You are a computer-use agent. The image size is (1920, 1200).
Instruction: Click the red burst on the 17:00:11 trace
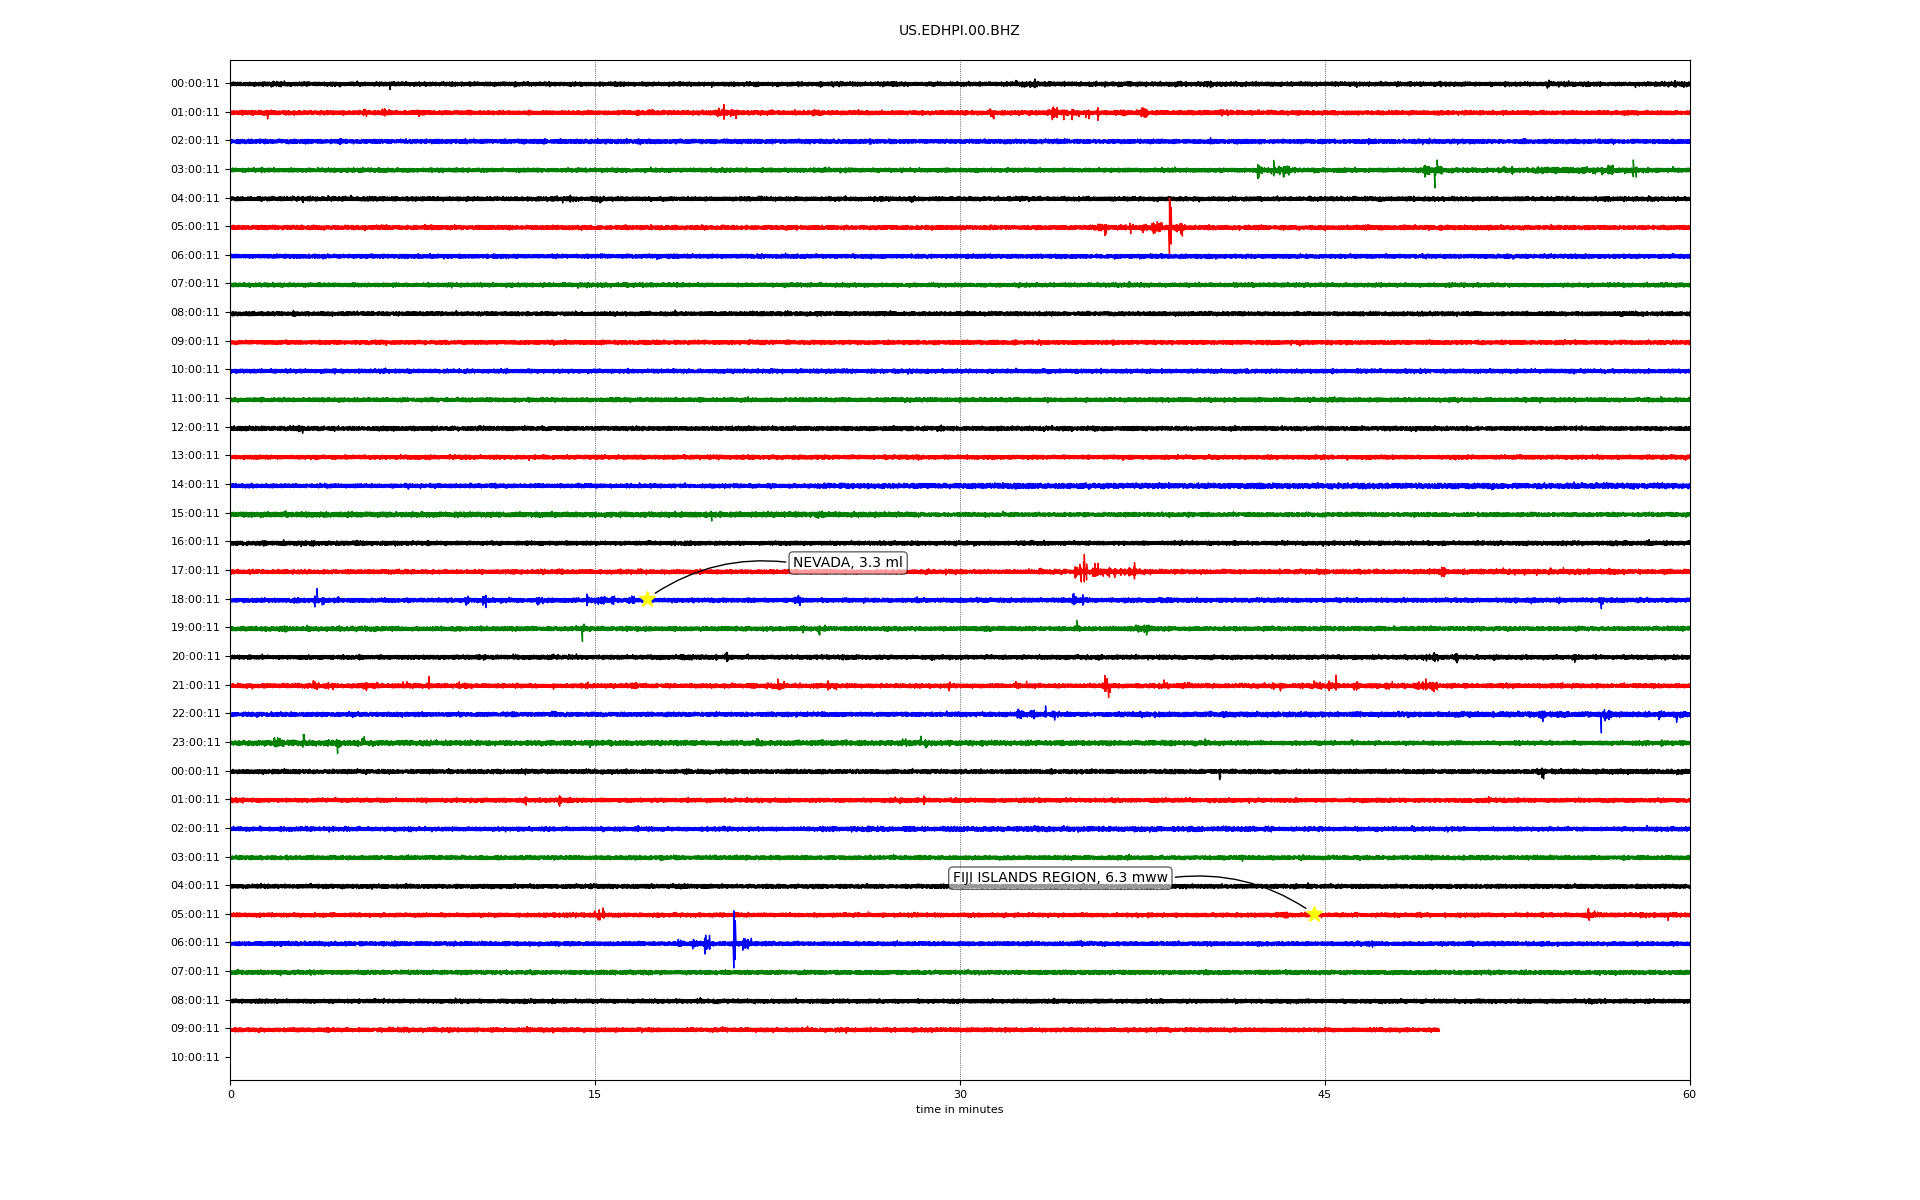(x=1084, y=570)
